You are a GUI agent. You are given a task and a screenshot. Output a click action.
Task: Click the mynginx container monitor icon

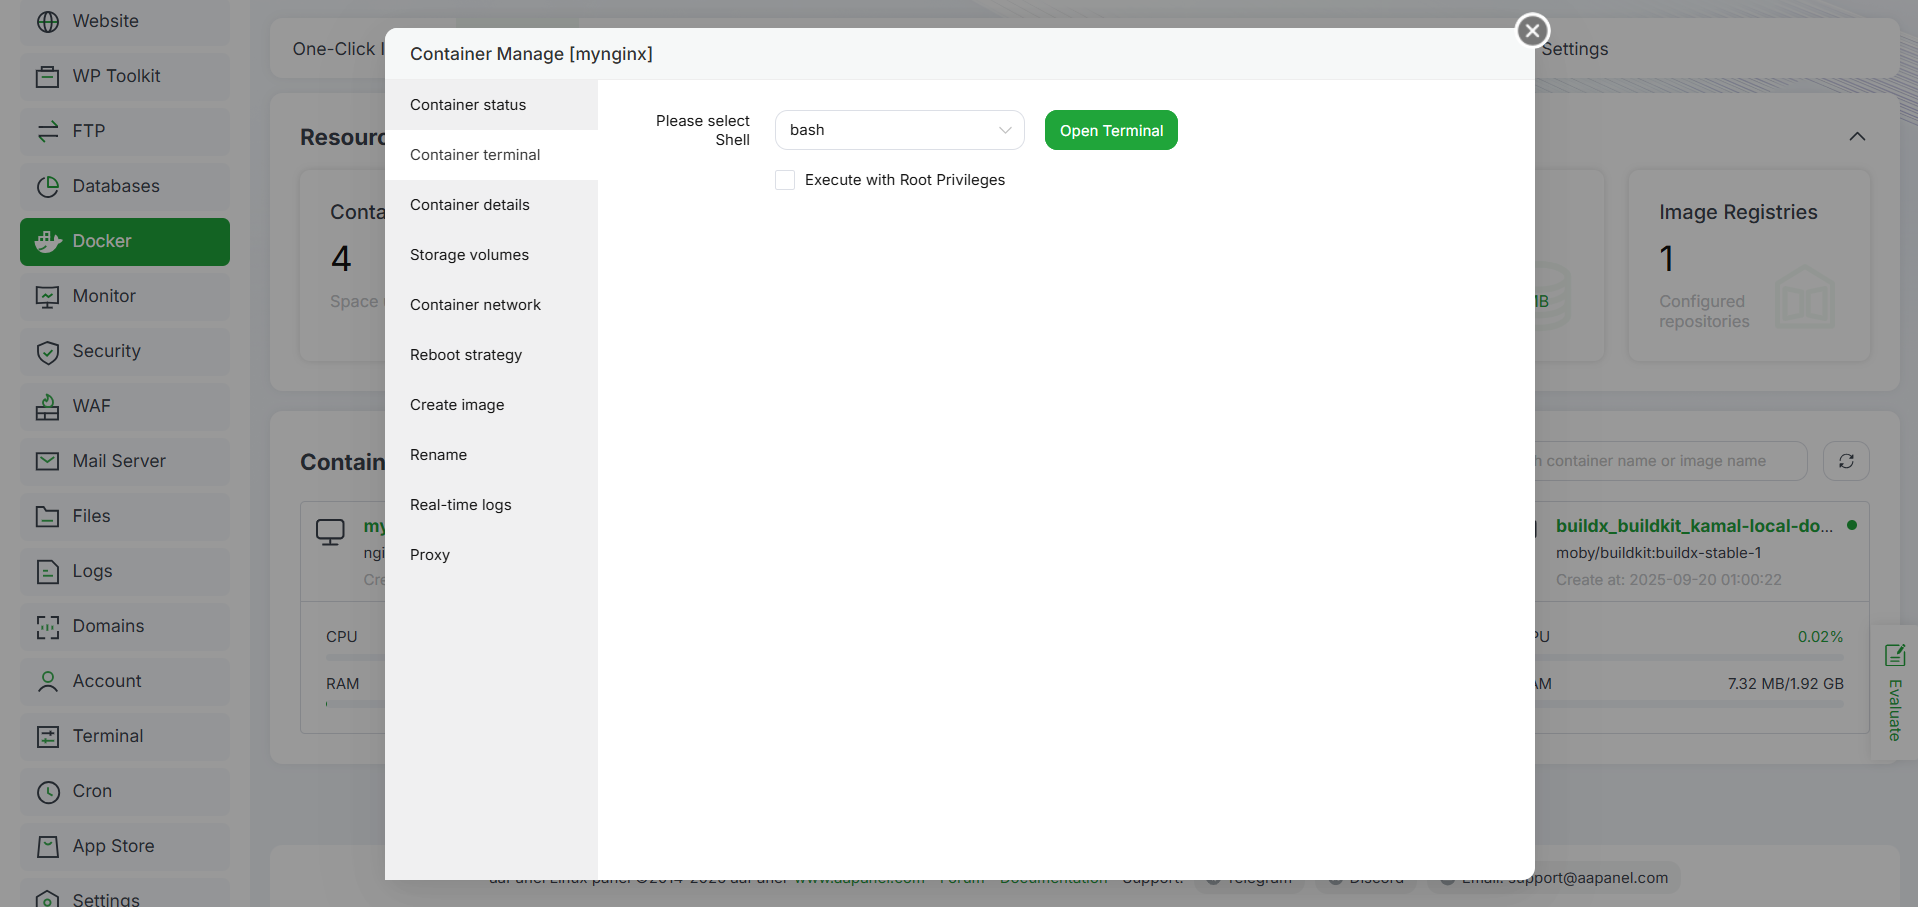click(x=330, y=531)
